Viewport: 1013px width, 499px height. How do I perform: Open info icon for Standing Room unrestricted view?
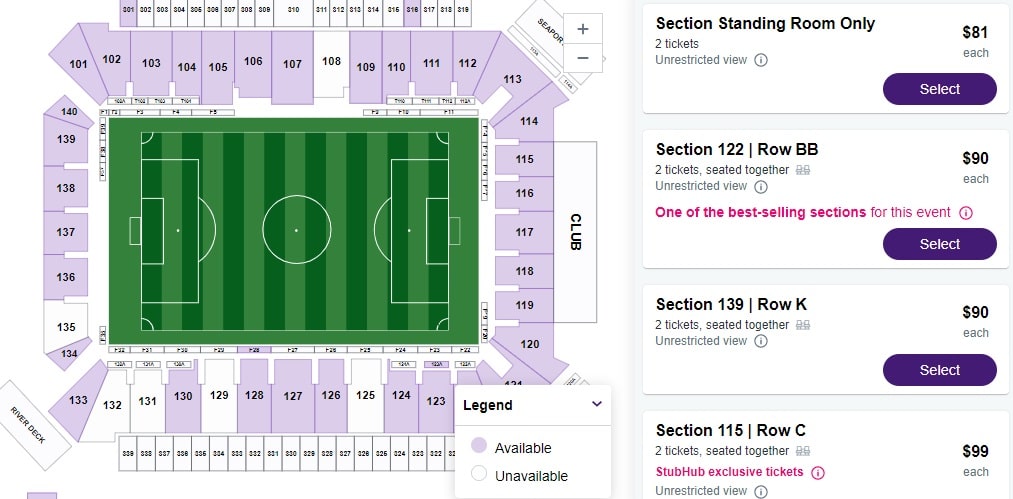click(x=761, y=60)
